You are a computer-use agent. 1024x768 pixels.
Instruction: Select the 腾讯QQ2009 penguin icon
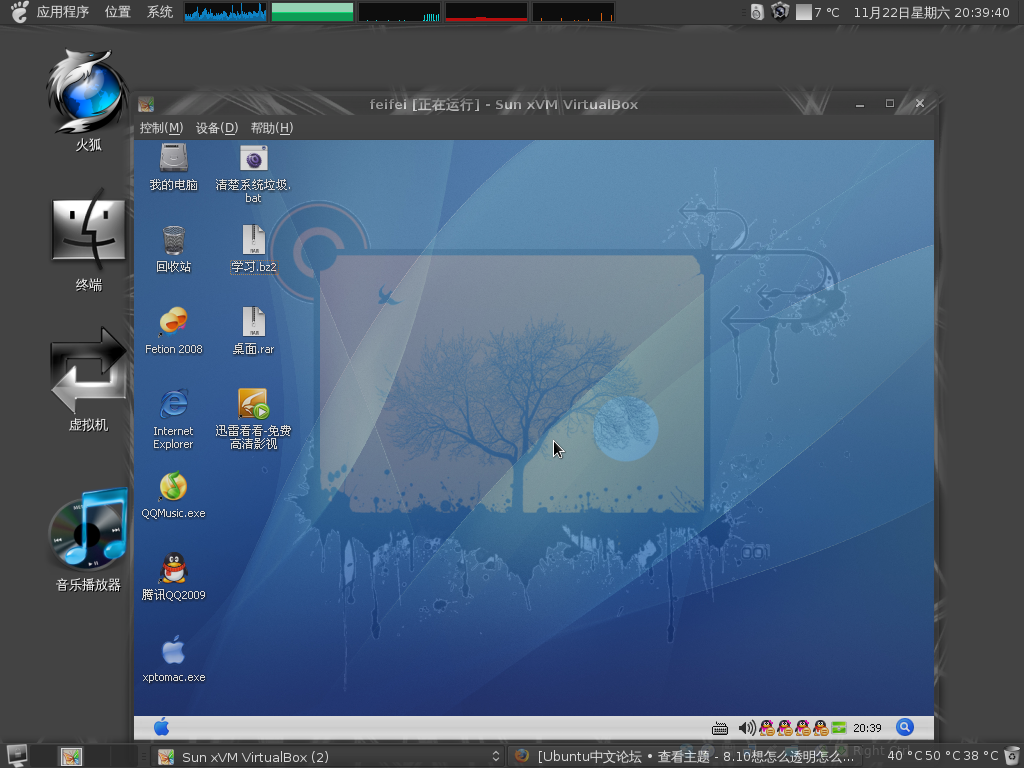(174, 568)
